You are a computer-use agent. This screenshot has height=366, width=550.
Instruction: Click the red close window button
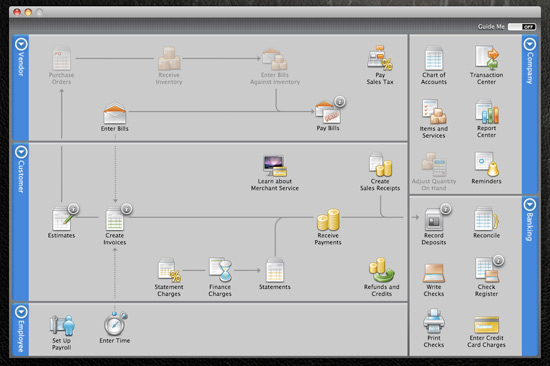pyautogui.click(x=17, y=12)
